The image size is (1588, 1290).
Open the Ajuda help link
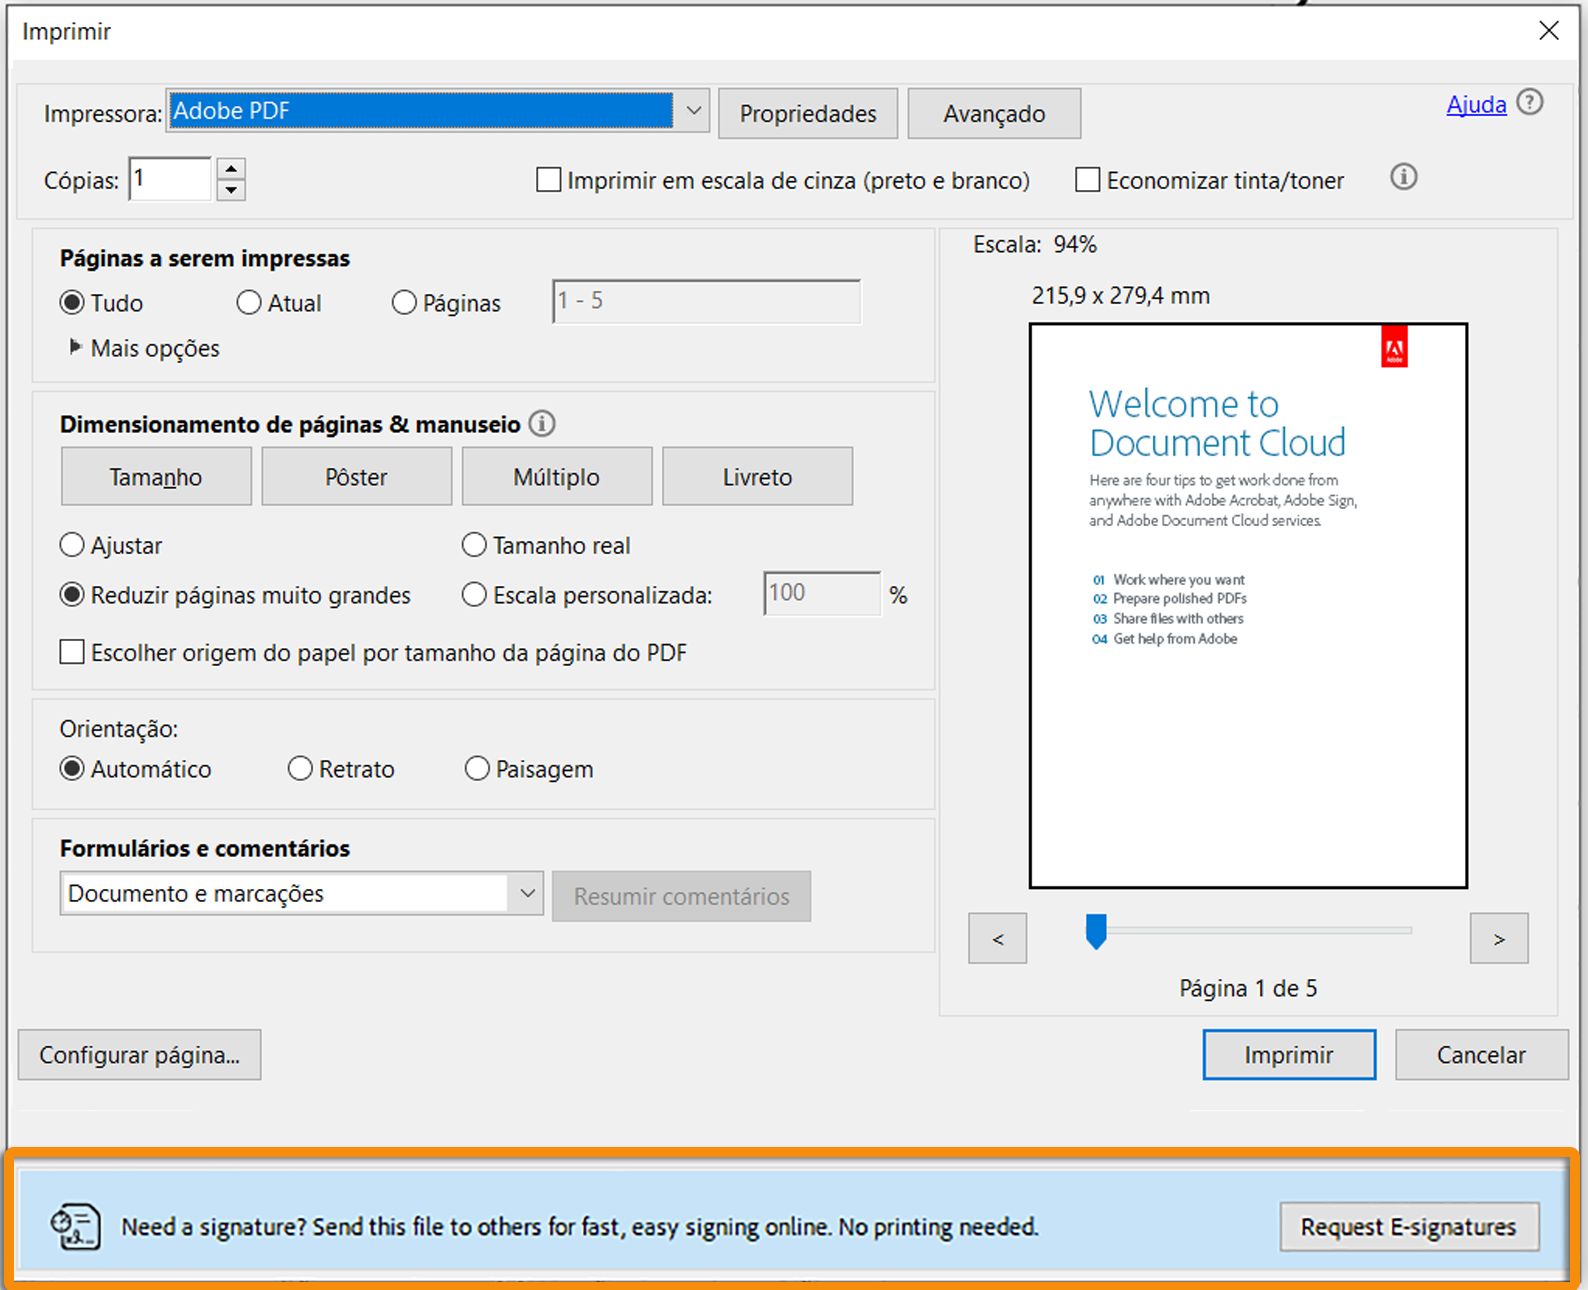coord(1476,104)
